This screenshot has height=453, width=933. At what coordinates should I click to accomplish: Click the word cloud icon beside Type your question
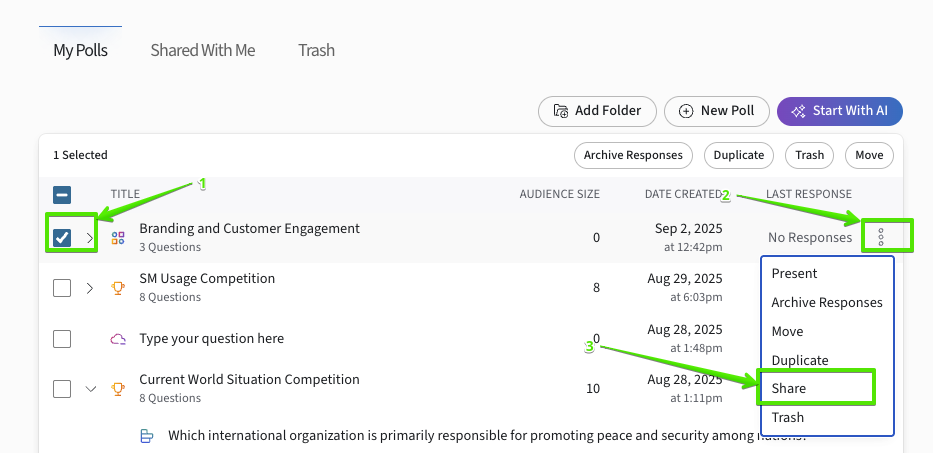[x=118, y=339]
